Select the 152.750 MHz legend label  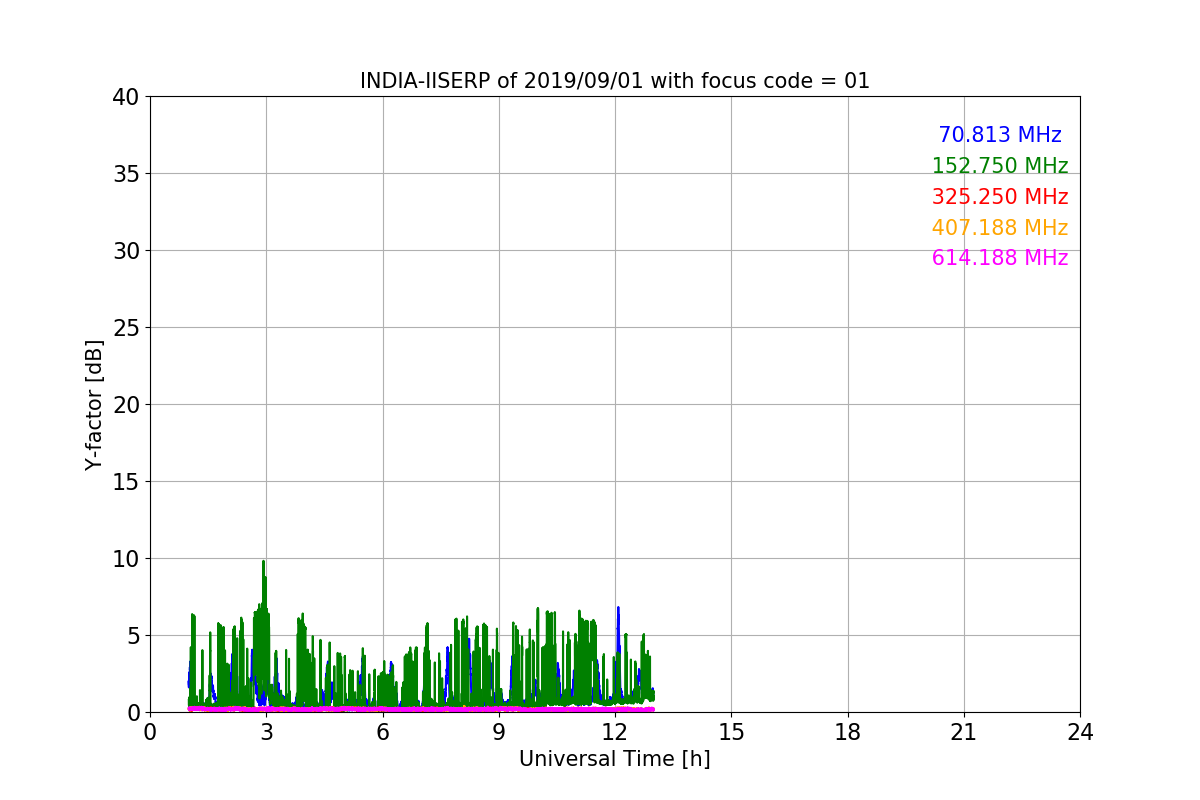1000,166
